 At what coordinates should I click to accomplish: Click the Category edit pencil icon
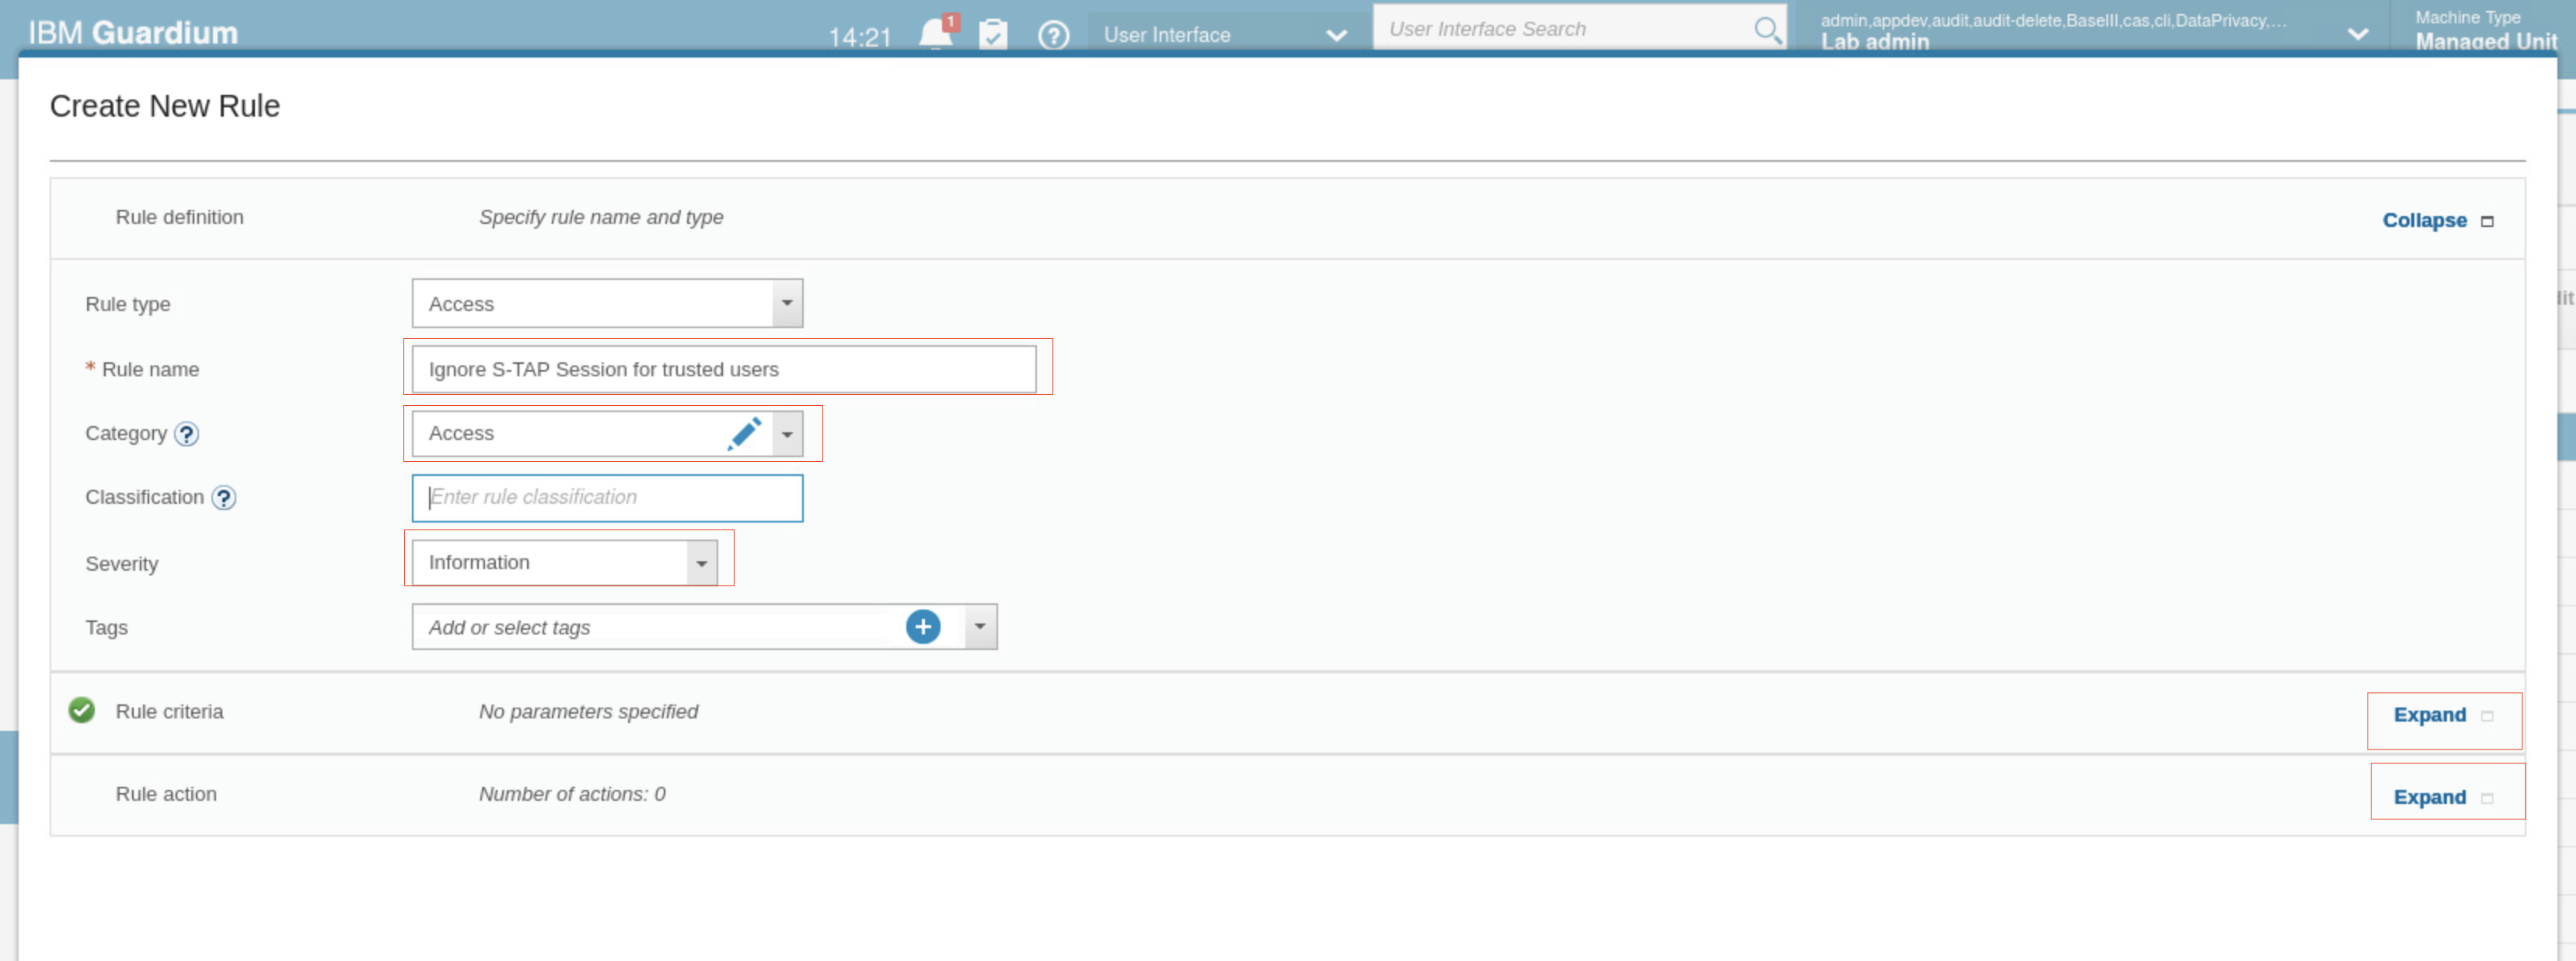coord(744,434)
